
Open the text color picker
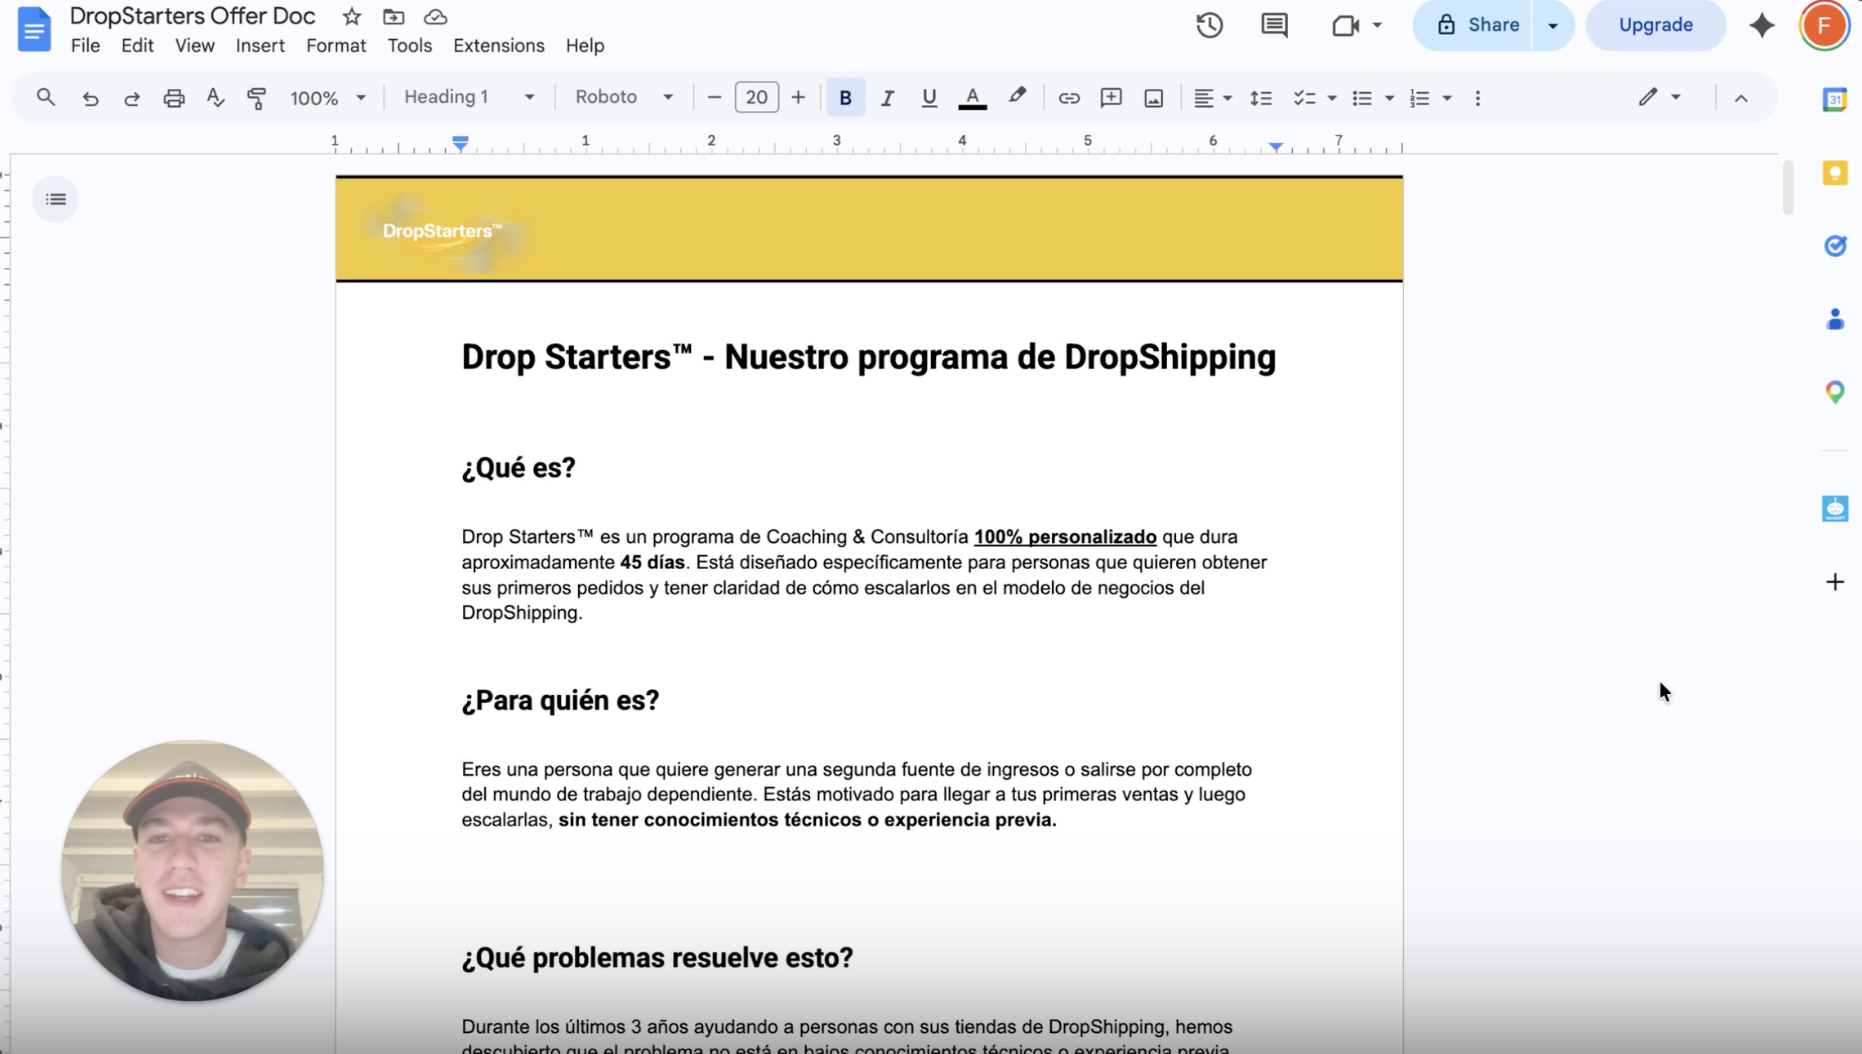pos(972,98)
